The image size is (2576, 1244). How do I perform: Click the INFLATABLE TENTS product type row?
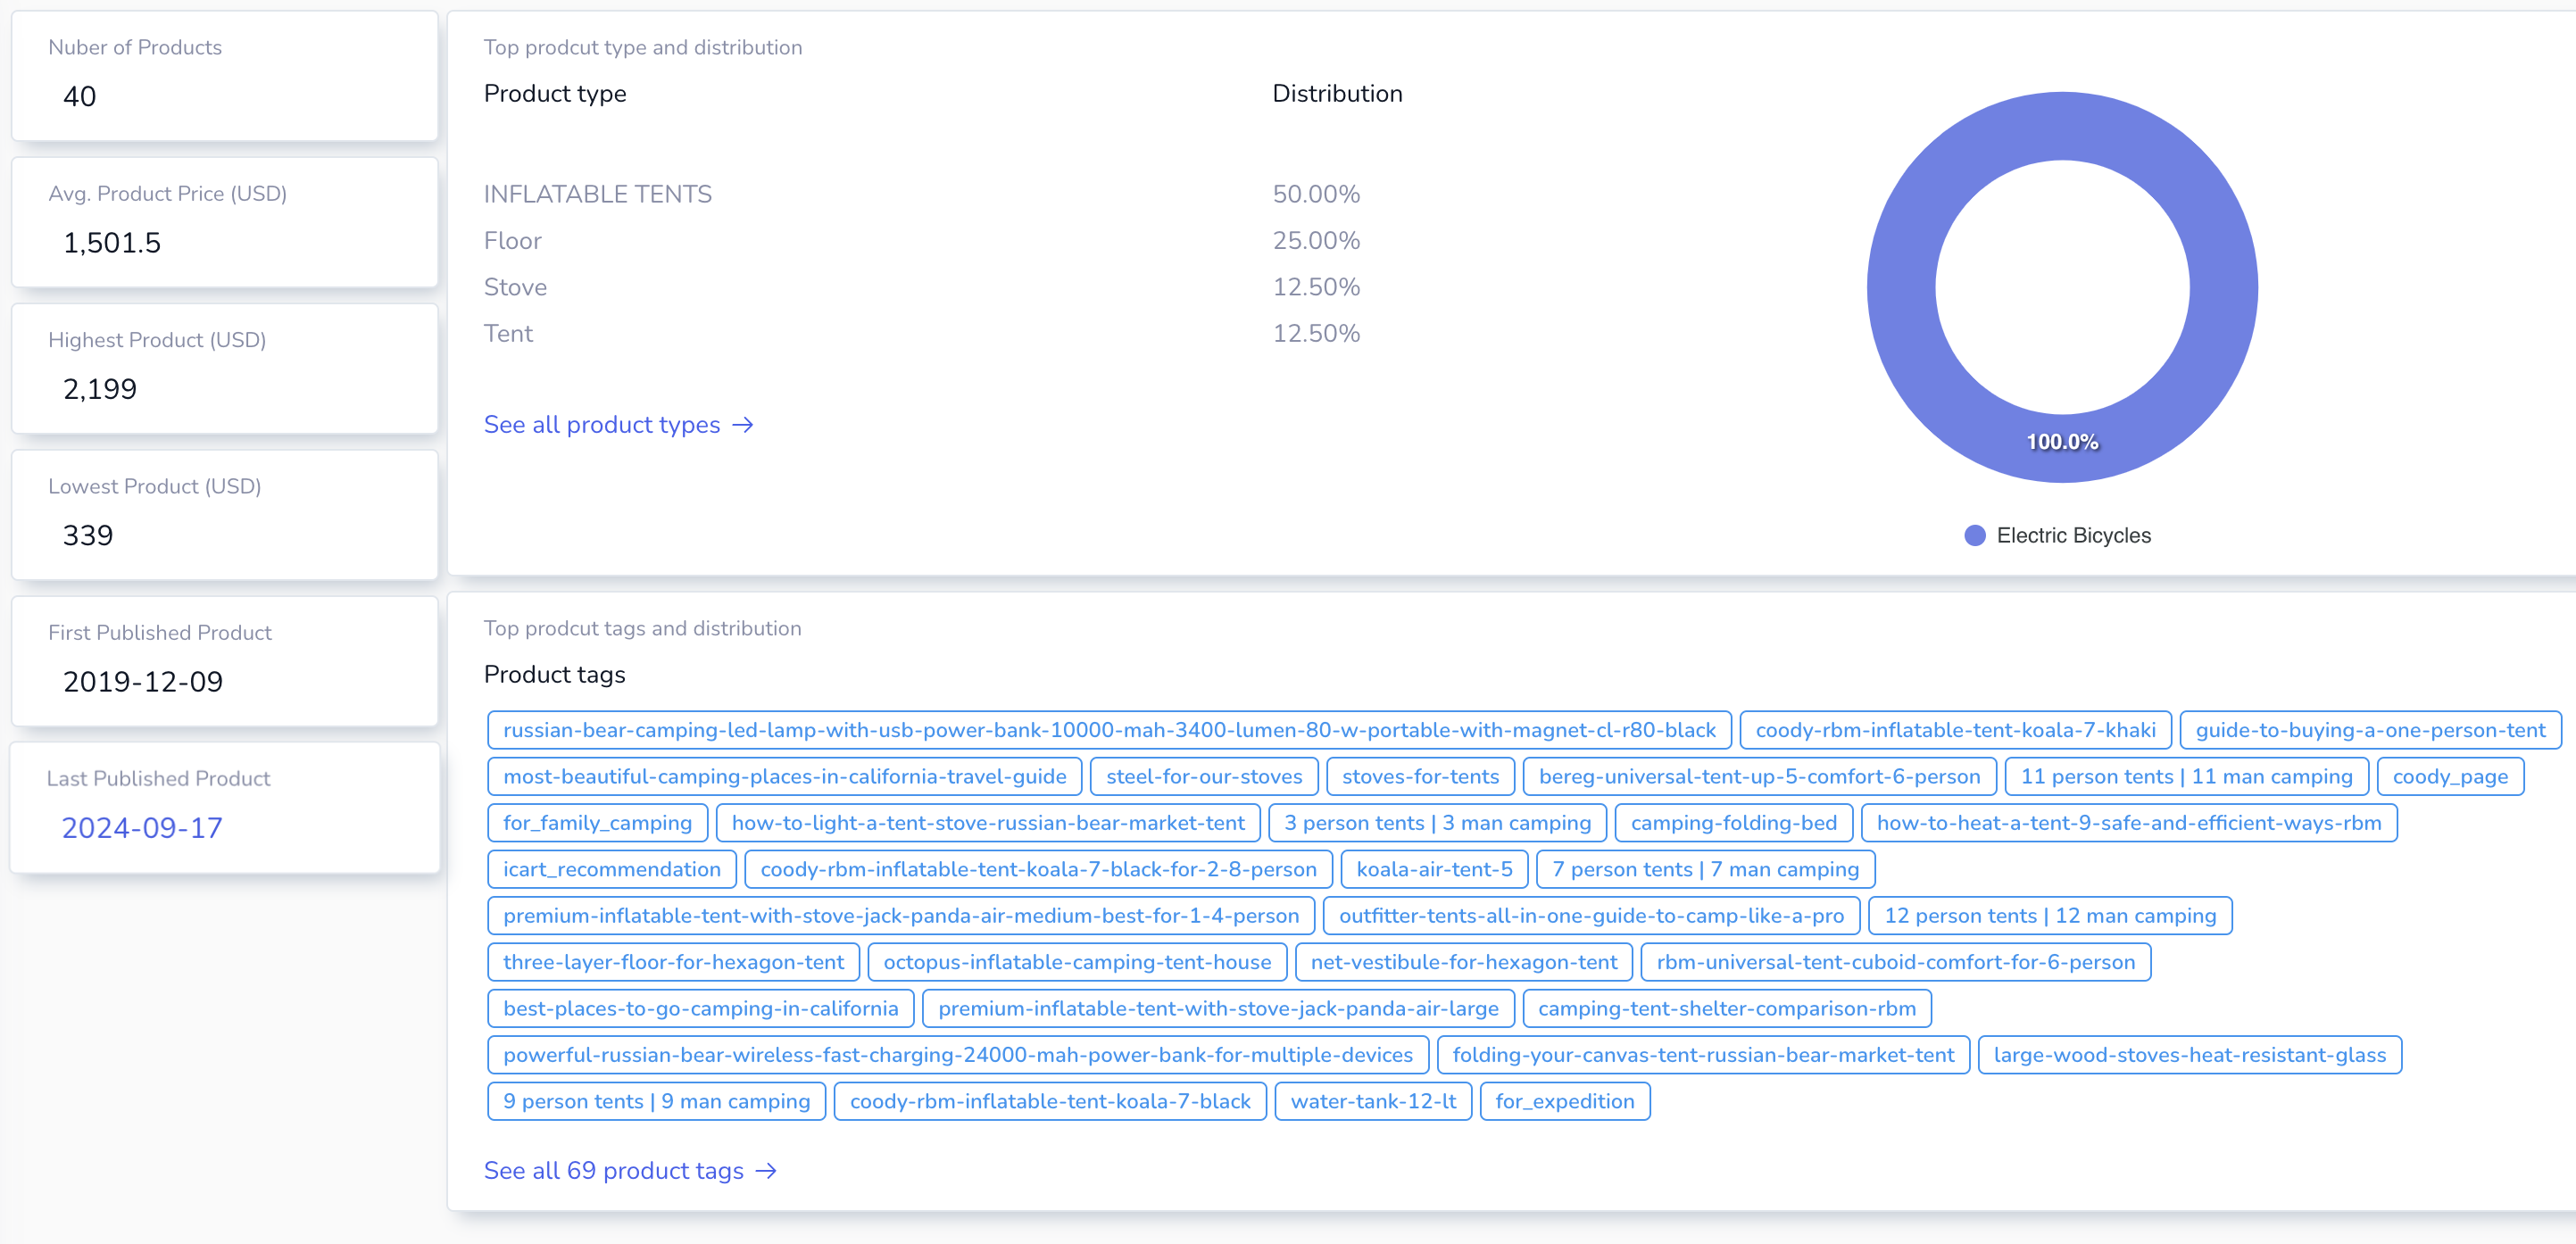[x=598, y=194]
